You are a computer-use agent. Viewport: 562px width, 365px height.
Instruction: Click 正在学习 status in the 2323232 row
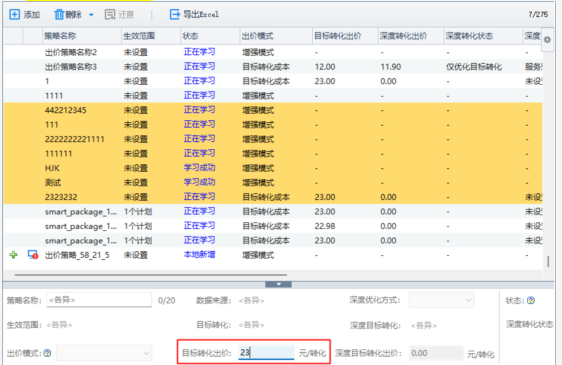(x=199, y=197)
